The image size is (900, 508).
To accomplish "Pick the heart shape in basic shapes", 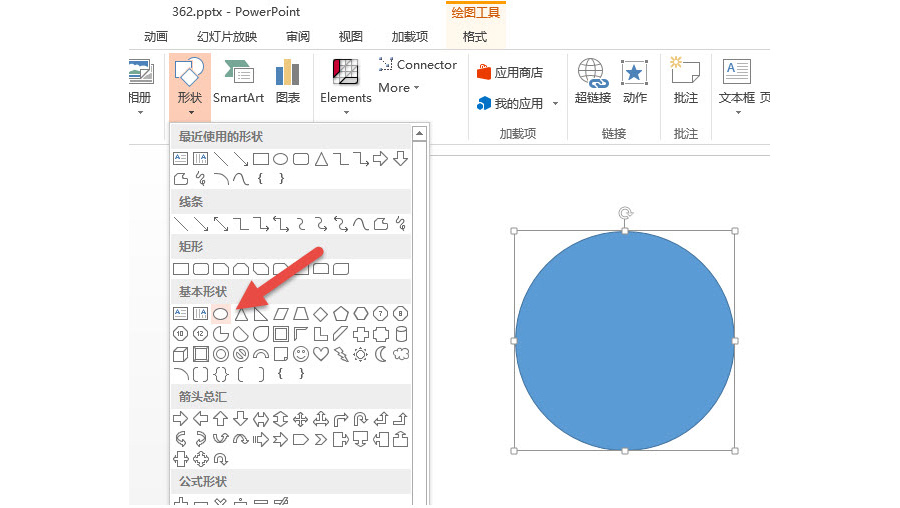I will 321,354.
